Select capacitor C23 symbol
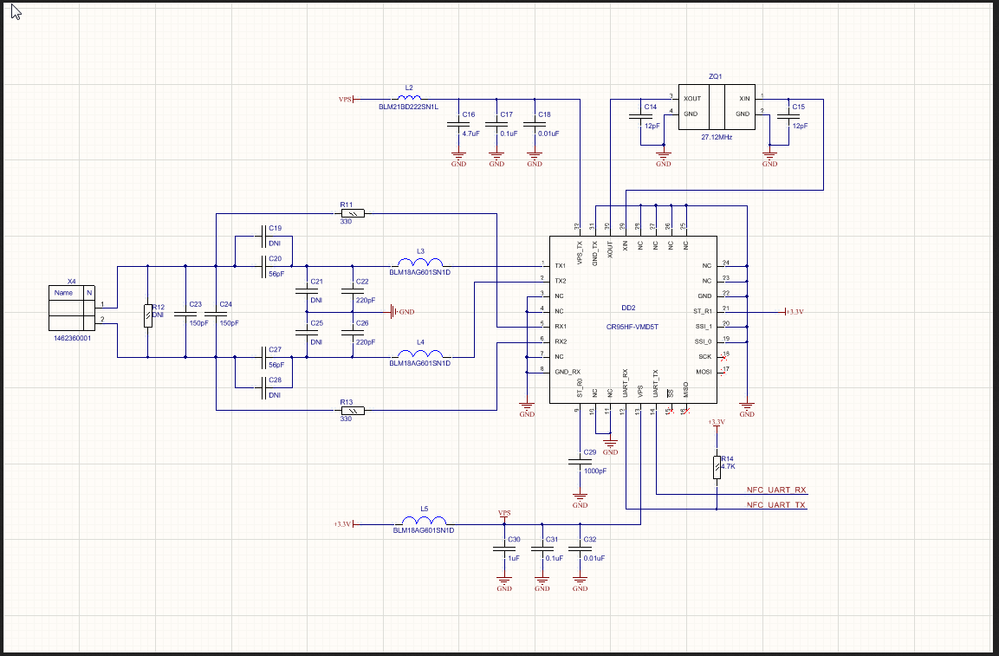The height and width of the screenshot is (656, 999). point(185,315)
